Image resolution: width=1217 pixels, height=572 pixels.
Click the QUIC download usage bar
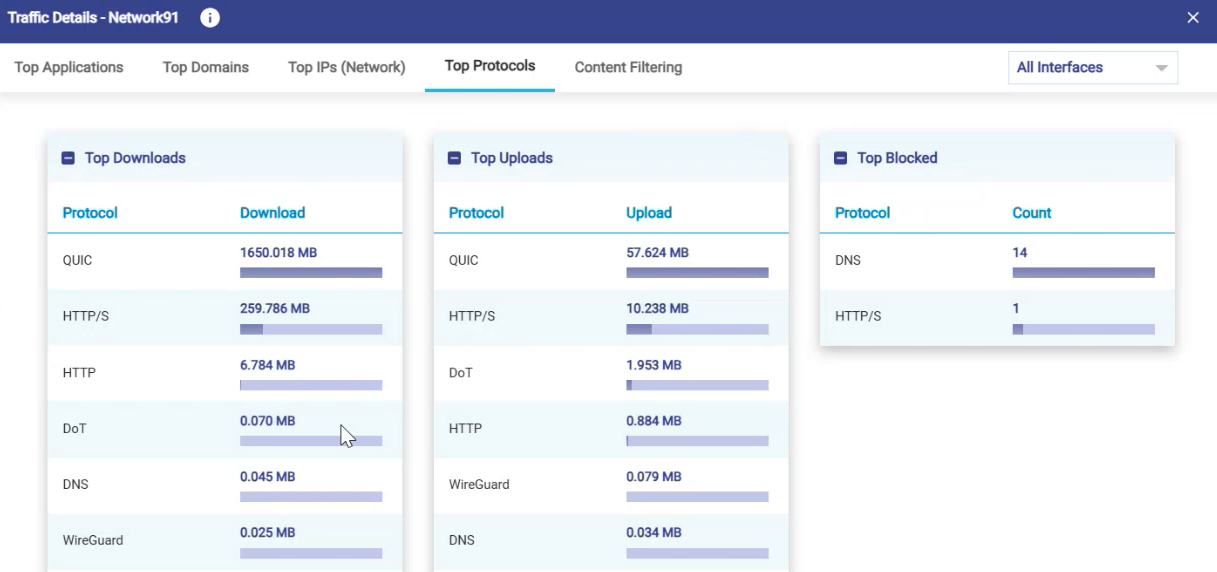pyautogui.click(x=311, y=273)
